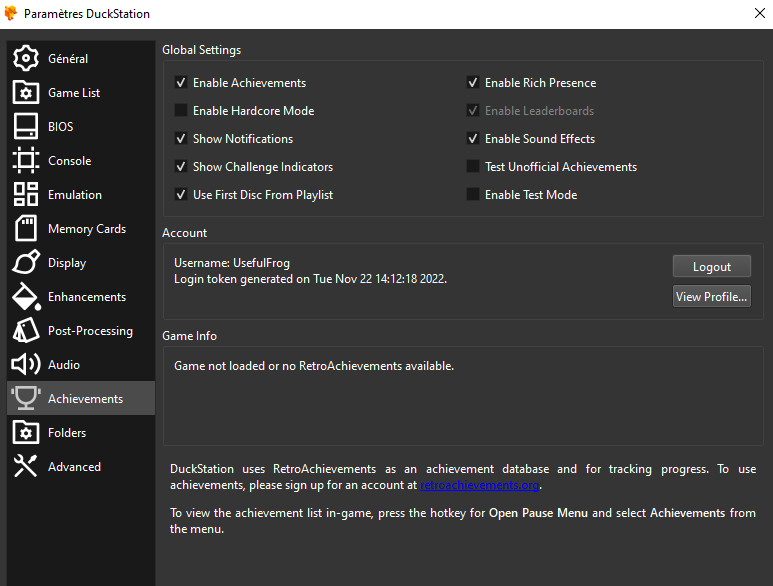The width and height of the screenshot is (773, 586).
Task: Click the Game not loaded message
Action: point(314,366)
